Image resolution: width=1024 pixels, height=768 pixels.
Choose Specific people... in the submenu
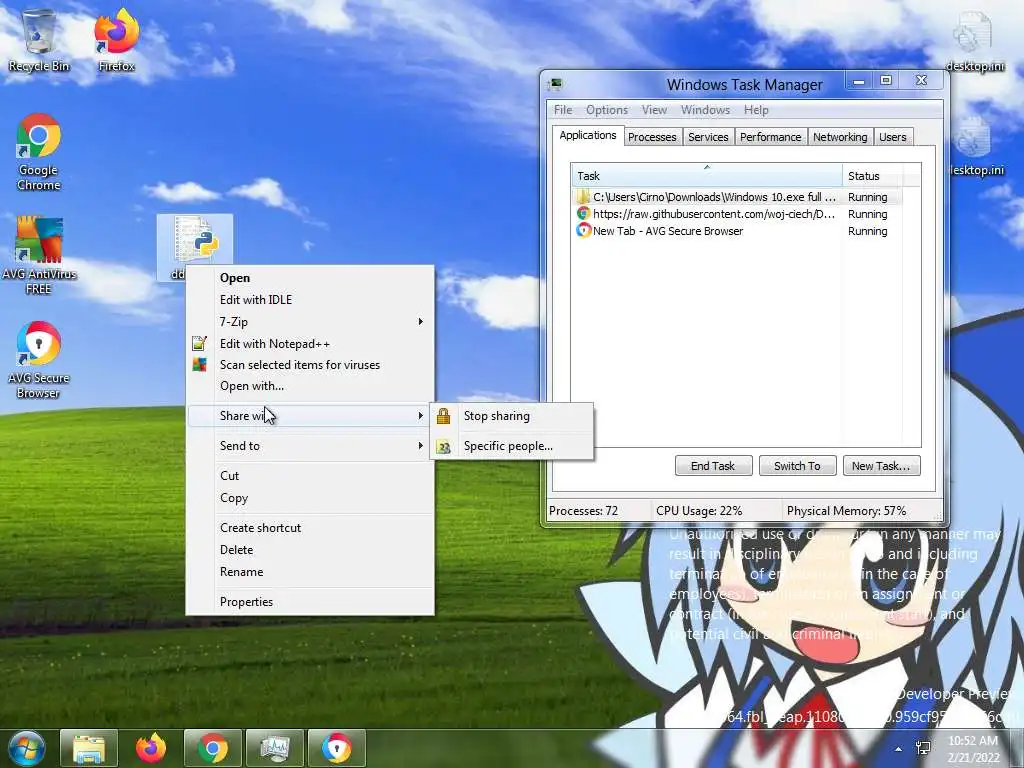[x=511, y=446]
